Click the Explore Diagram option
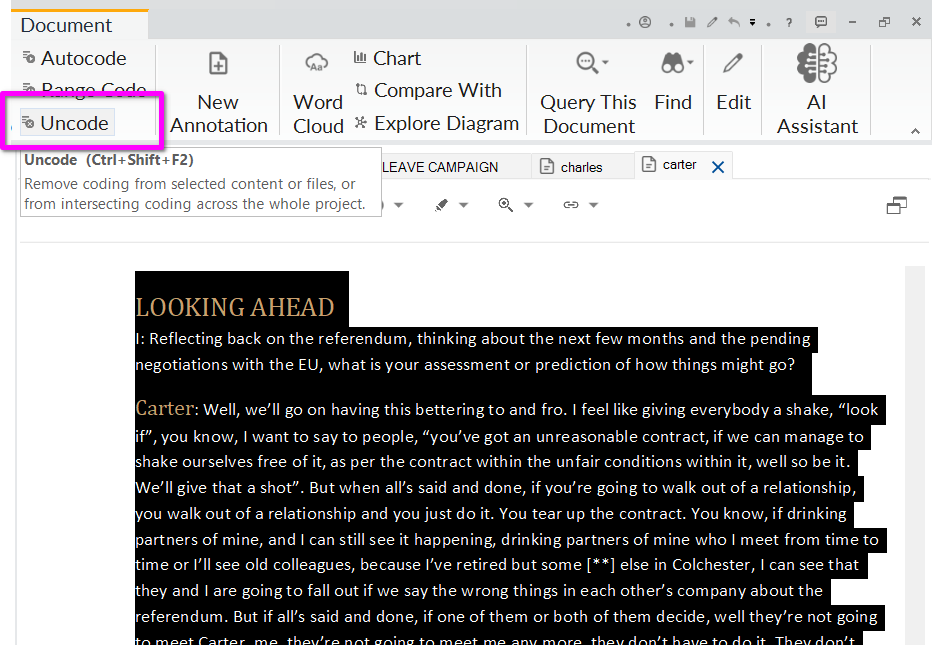Image resolution: width=932 pixels, height=645 pixels. point(436,123)
